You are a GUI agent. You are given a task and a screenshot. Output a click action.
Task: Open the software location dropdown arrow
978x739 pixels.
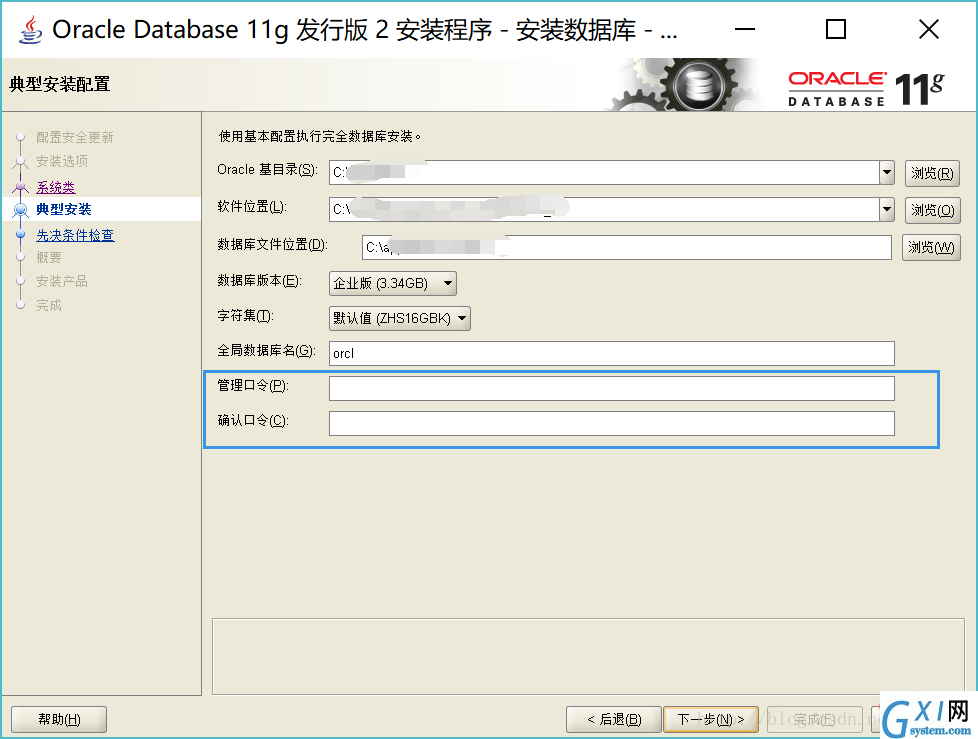pos(886,210)
